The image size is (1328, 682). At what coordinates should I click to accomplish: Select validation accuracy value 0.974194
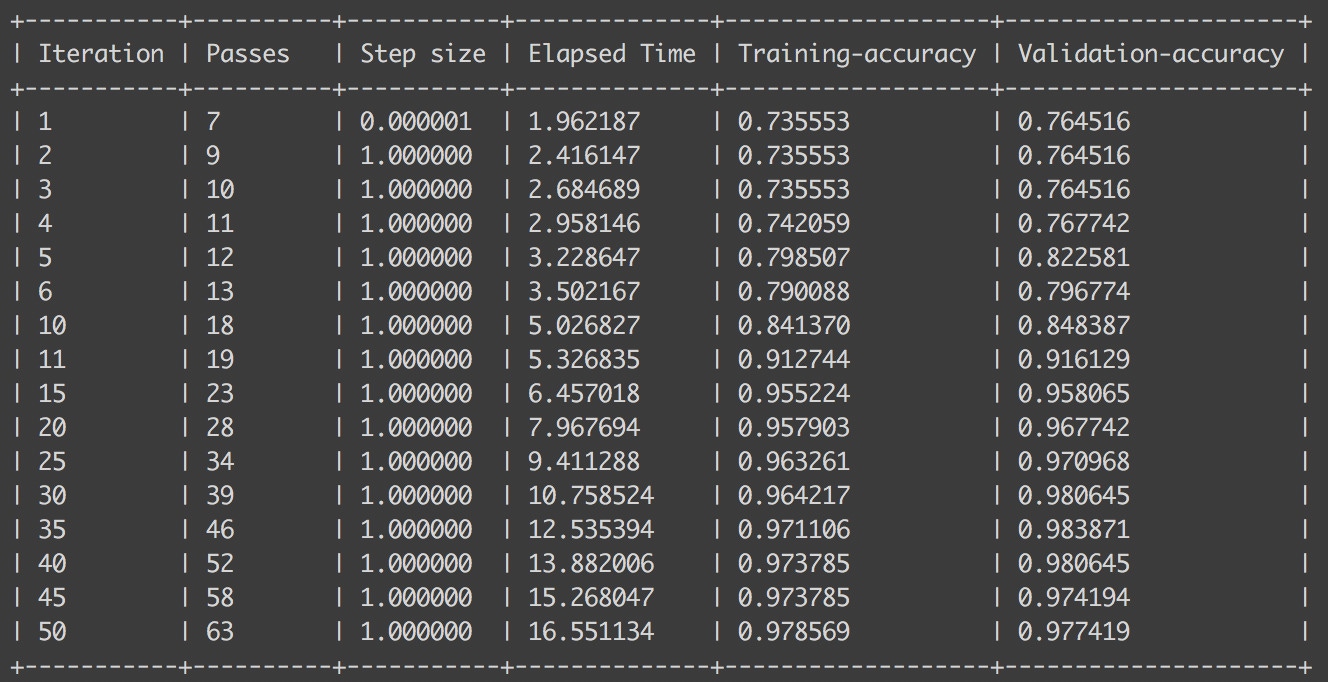tap(1073, 598)
